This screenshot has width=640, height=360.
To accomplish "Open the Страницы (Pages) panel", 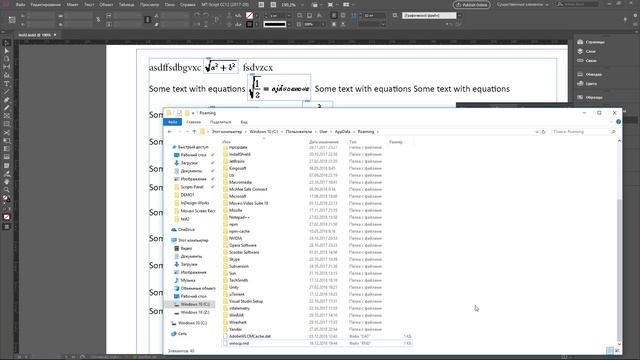I will coord(591,42).
